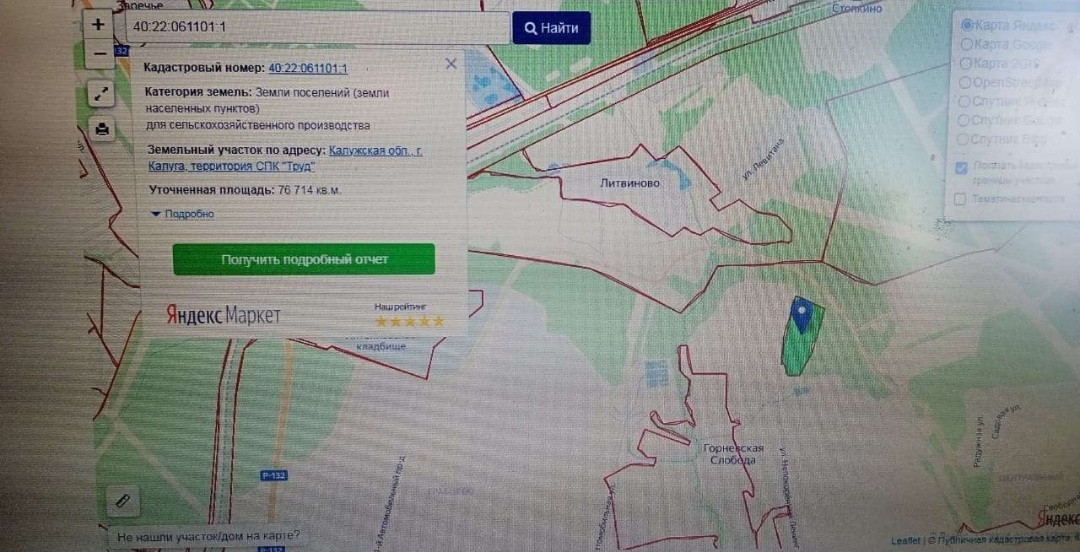The height and width of the screenshot is (552, 1080).
Task: Uncheck the show cadastral boundaries checkbox
Action: tap(962, 167)
